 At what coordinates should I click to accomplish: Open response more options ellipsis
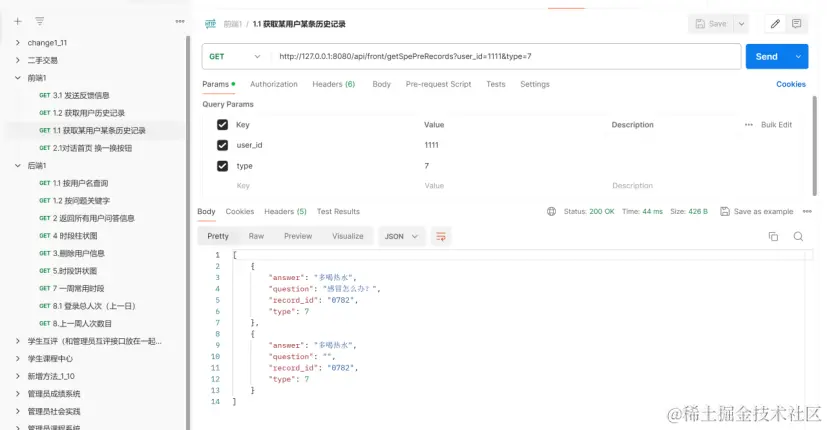[x=807, y=211]
